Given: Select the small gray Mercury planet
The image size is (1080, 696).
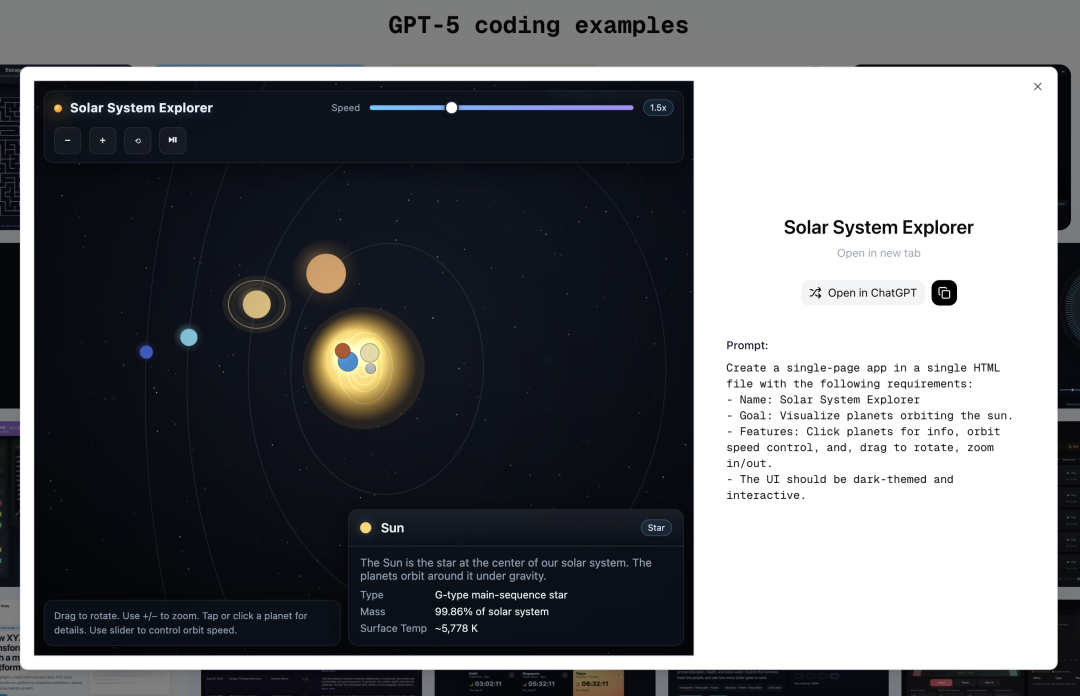Looking at the screenshot, I should [x=371, y=369].
